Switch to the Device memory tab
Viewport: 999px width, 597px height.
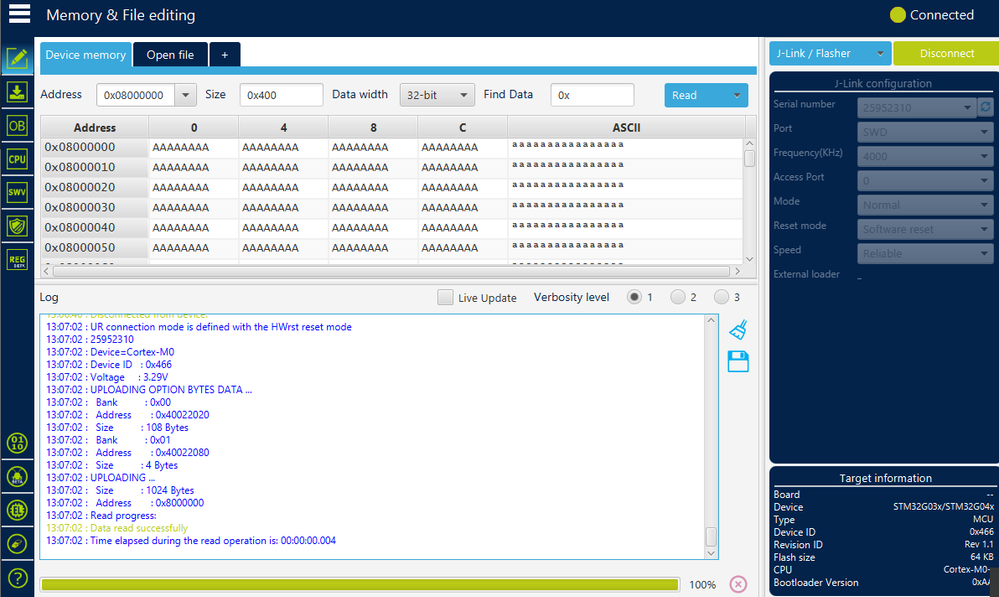tap(85, 55)
